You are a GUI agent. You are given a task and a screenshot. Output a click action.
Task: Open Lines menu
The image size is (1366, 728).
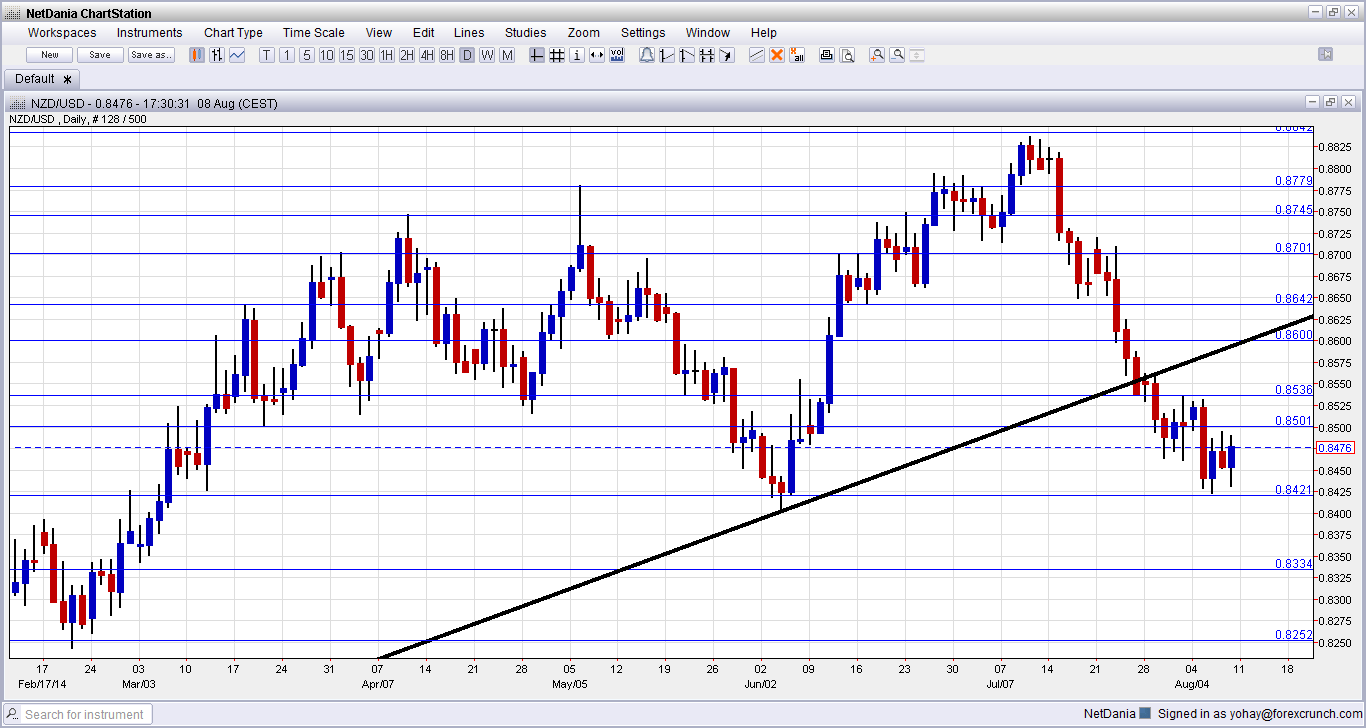pyautogui.click(x=469, y=33)
